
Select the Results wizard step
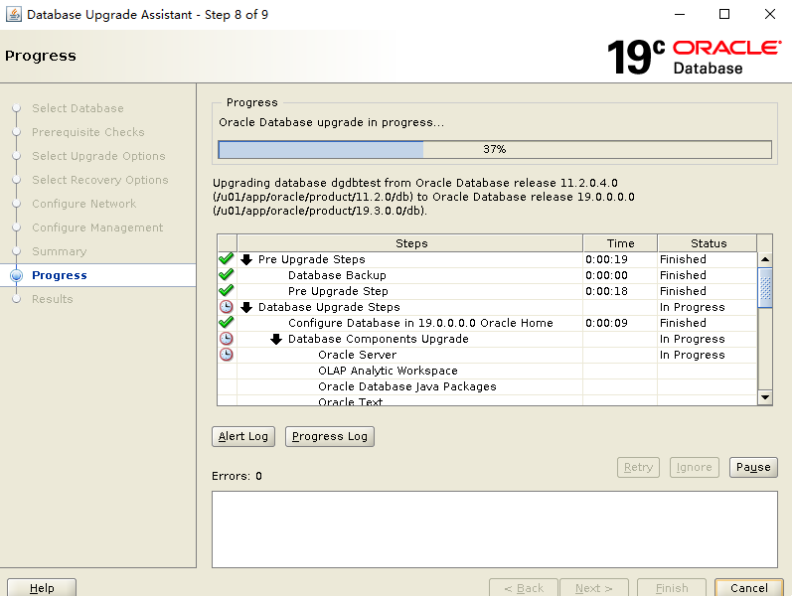coord(53,299)
